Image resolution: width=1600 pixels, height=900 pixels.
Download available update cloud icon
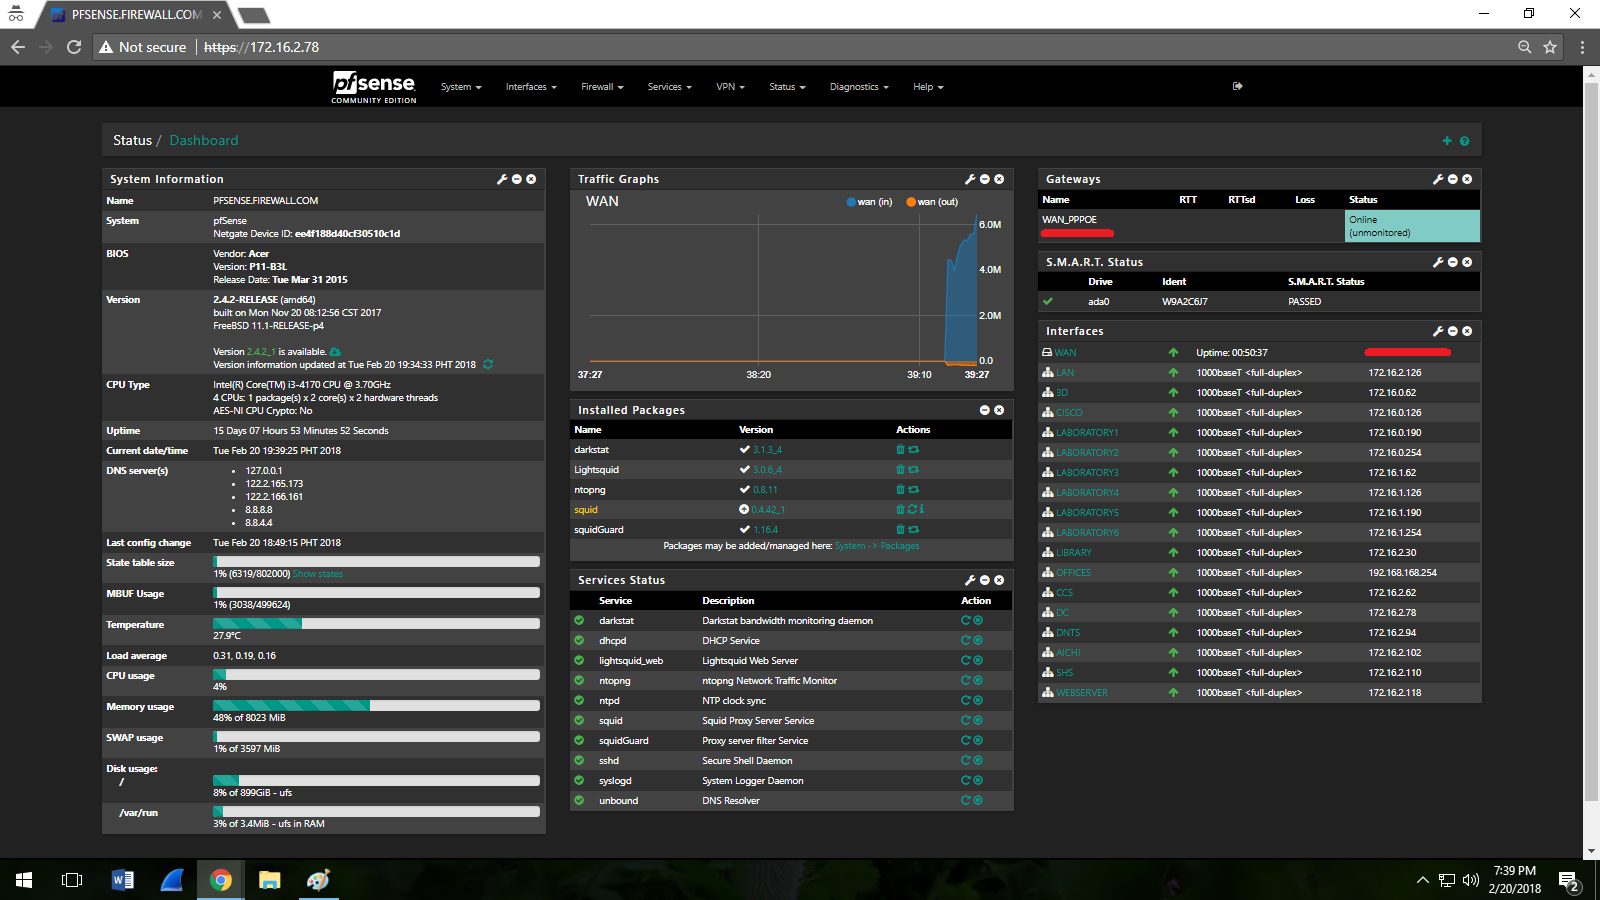(335, 352)
